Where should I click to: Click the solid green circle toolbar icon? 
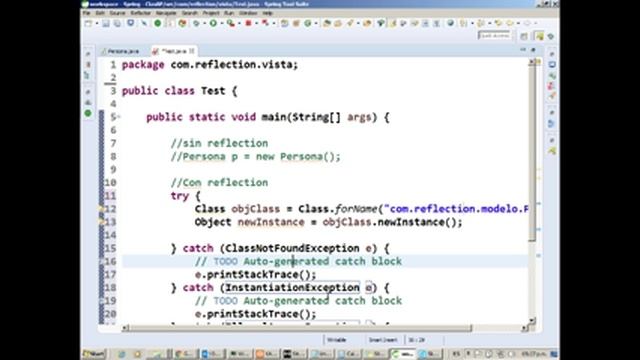[157, 23]
